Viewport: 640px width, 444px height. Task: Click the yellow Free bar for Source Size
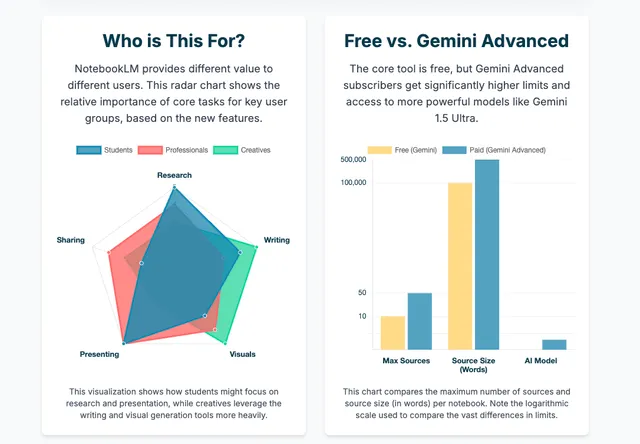click(461, 265)
